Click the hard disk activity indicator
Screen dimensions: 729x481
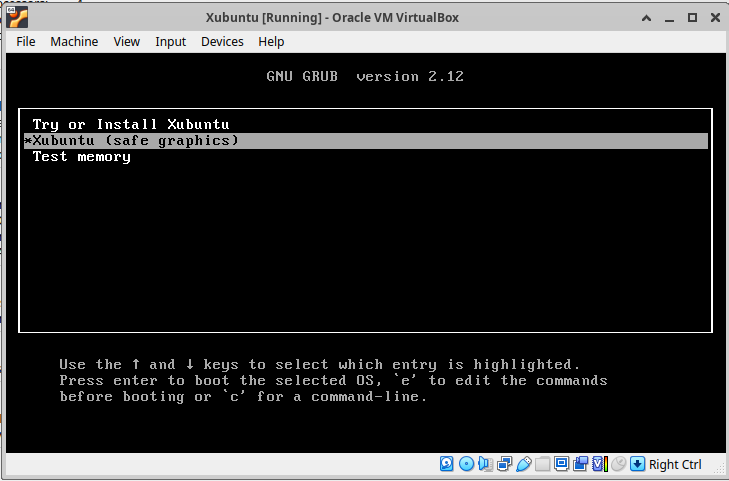pos(447,464)
